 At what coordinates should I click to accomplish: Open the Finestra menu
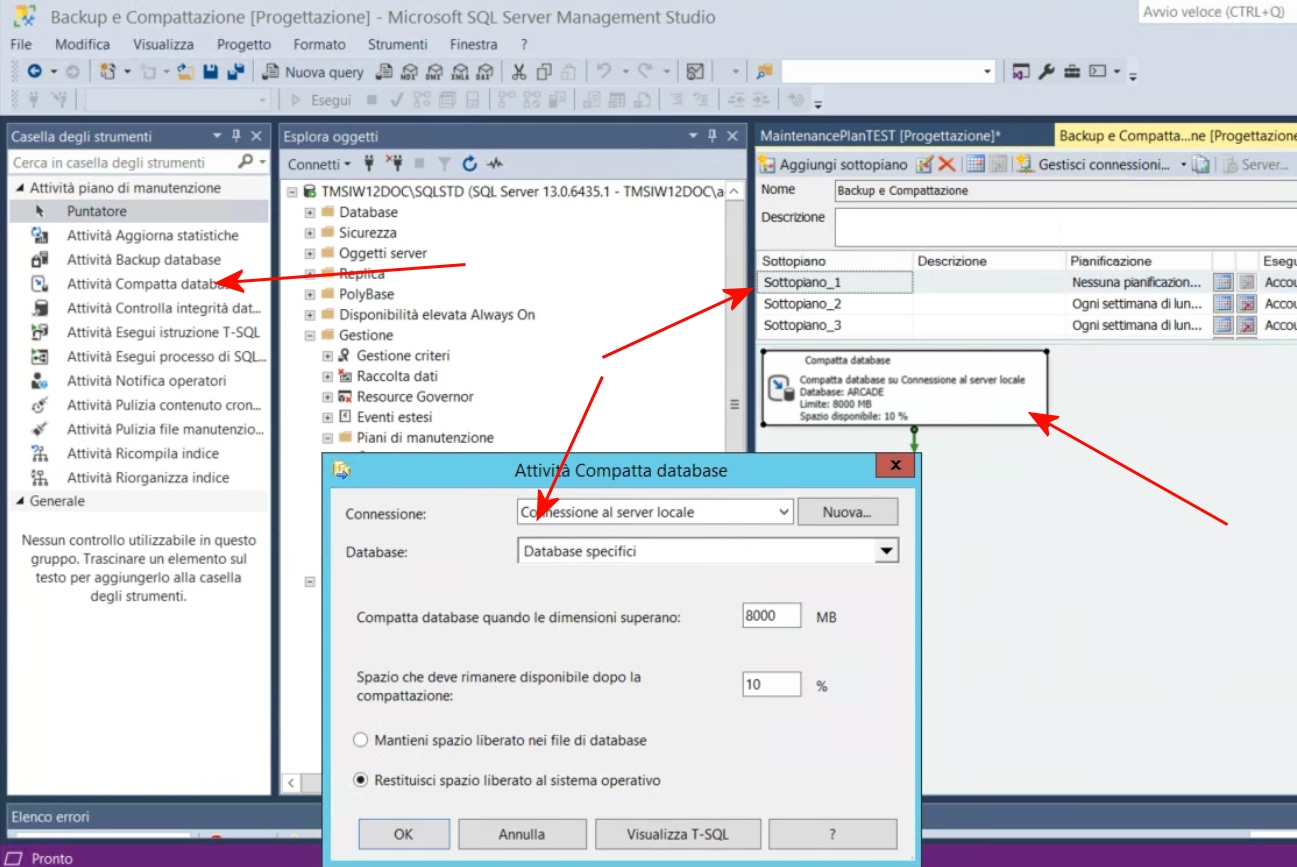point(473,44)
